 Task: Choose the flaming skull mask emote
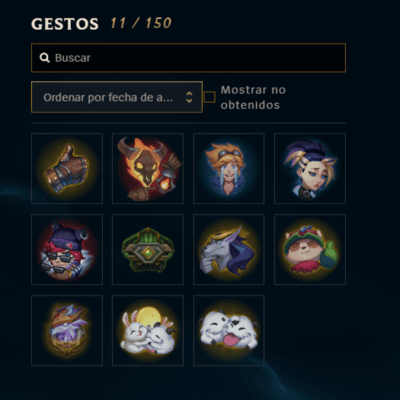tap(148, 168)
